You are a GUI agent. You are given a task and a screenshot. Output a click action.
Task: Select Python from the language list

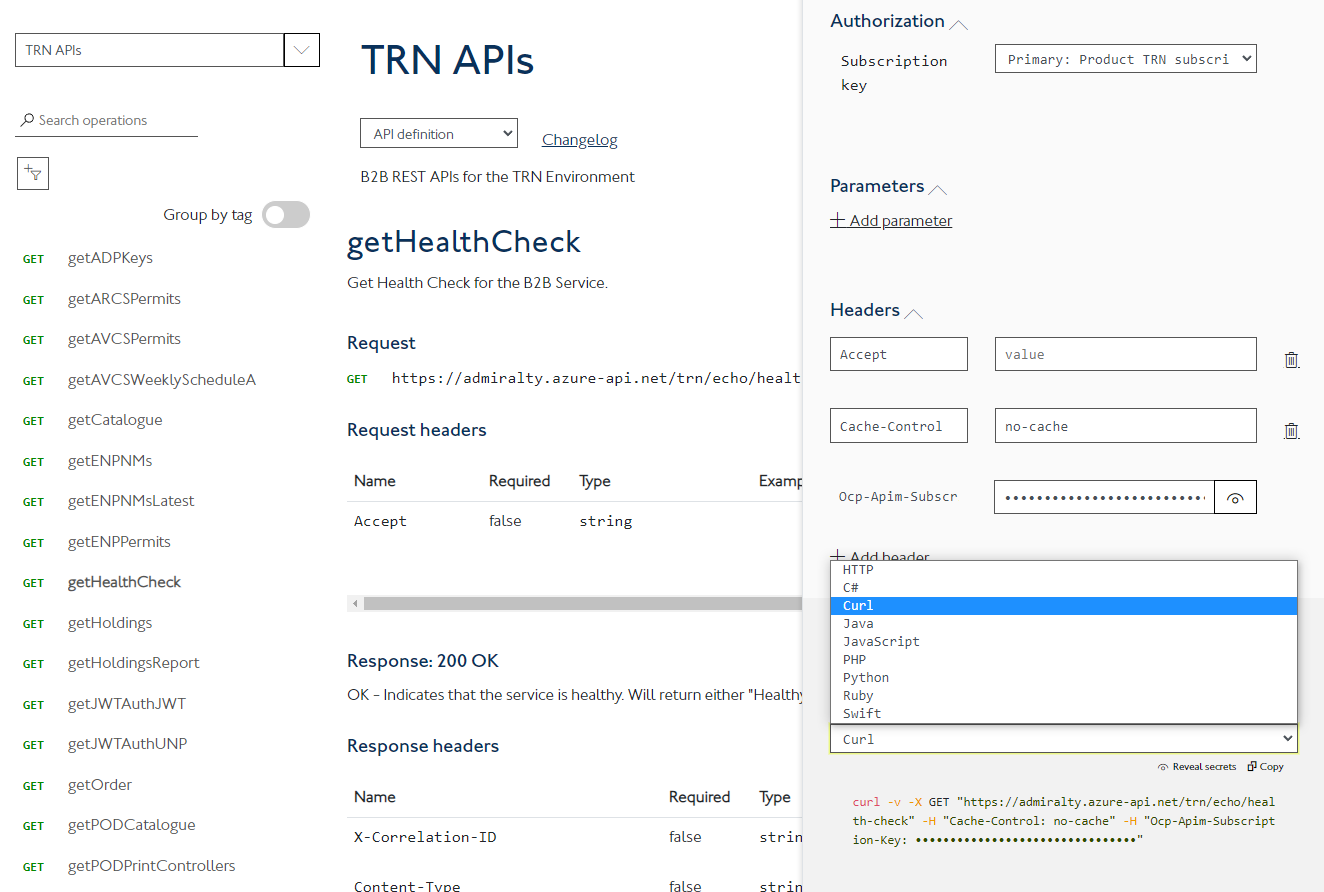pyautogui.click(x=866, y=678)
